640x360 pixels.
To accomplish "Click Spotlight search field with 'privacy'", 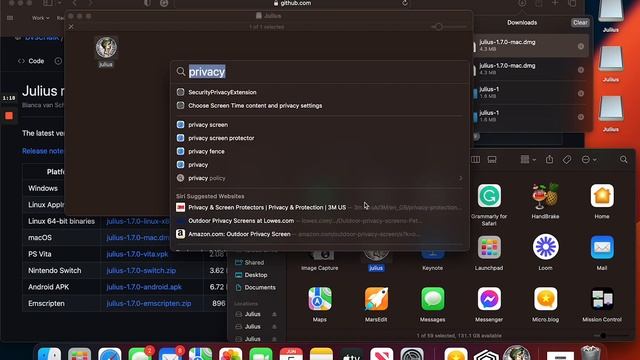I will pos(320,72).
